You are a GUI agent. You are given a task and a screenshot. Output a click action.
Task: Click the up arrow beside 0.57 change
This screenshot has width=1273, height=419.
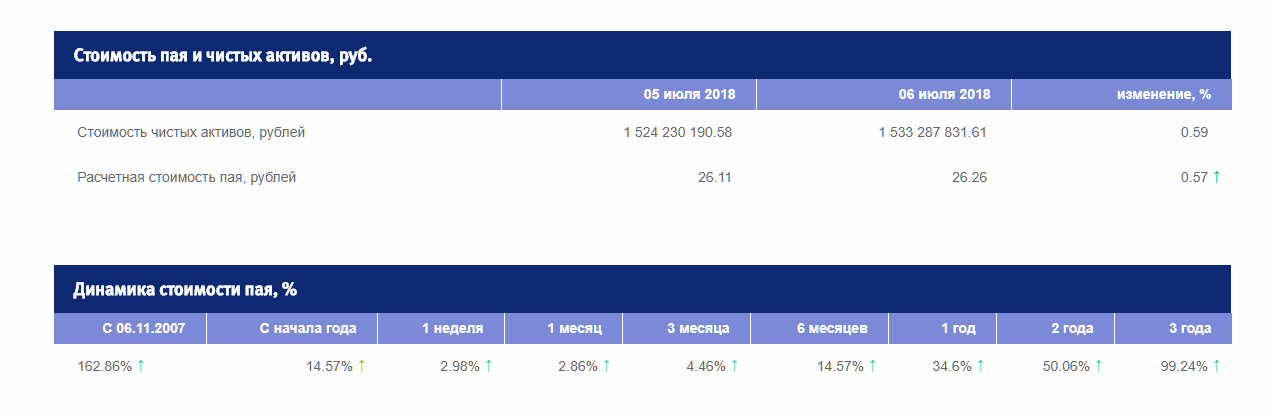click(x=1216, y=177)
